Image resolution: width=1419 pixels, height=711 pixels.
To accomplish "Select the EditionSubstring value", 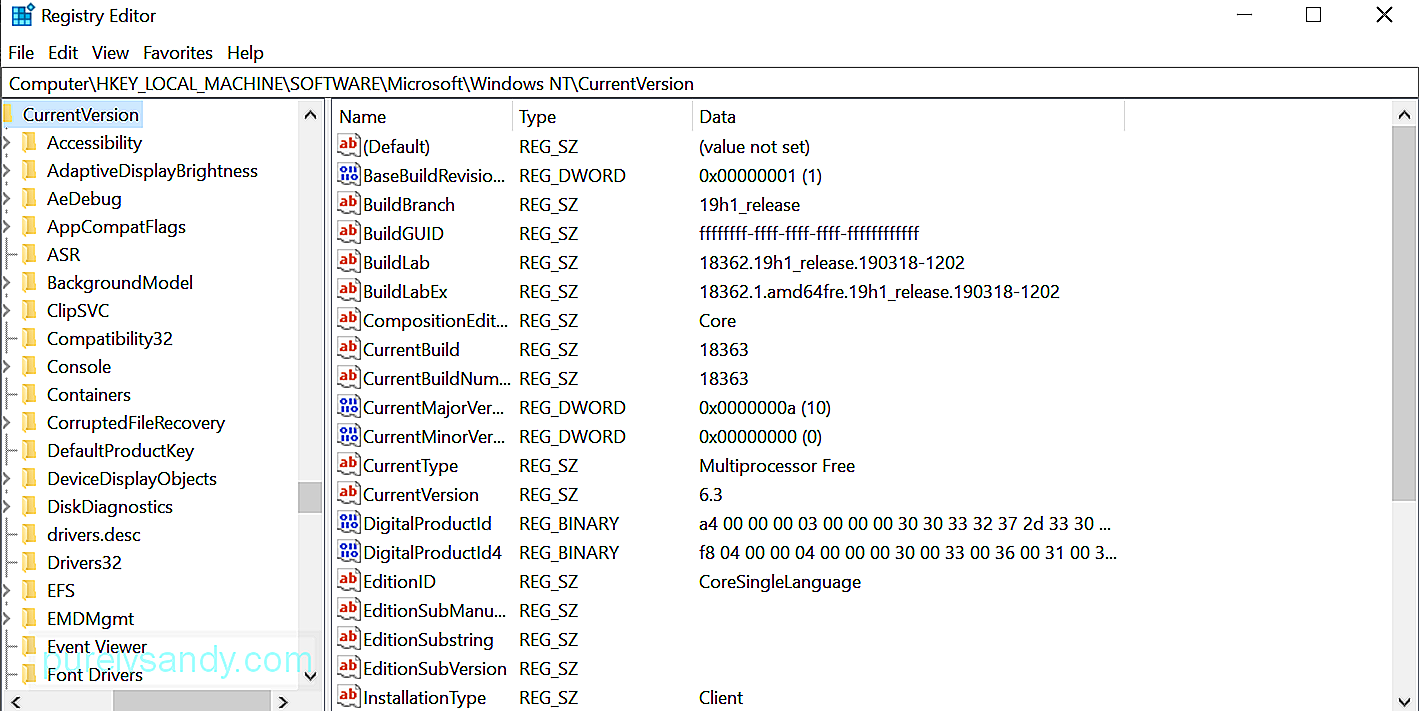I will 428,639.
